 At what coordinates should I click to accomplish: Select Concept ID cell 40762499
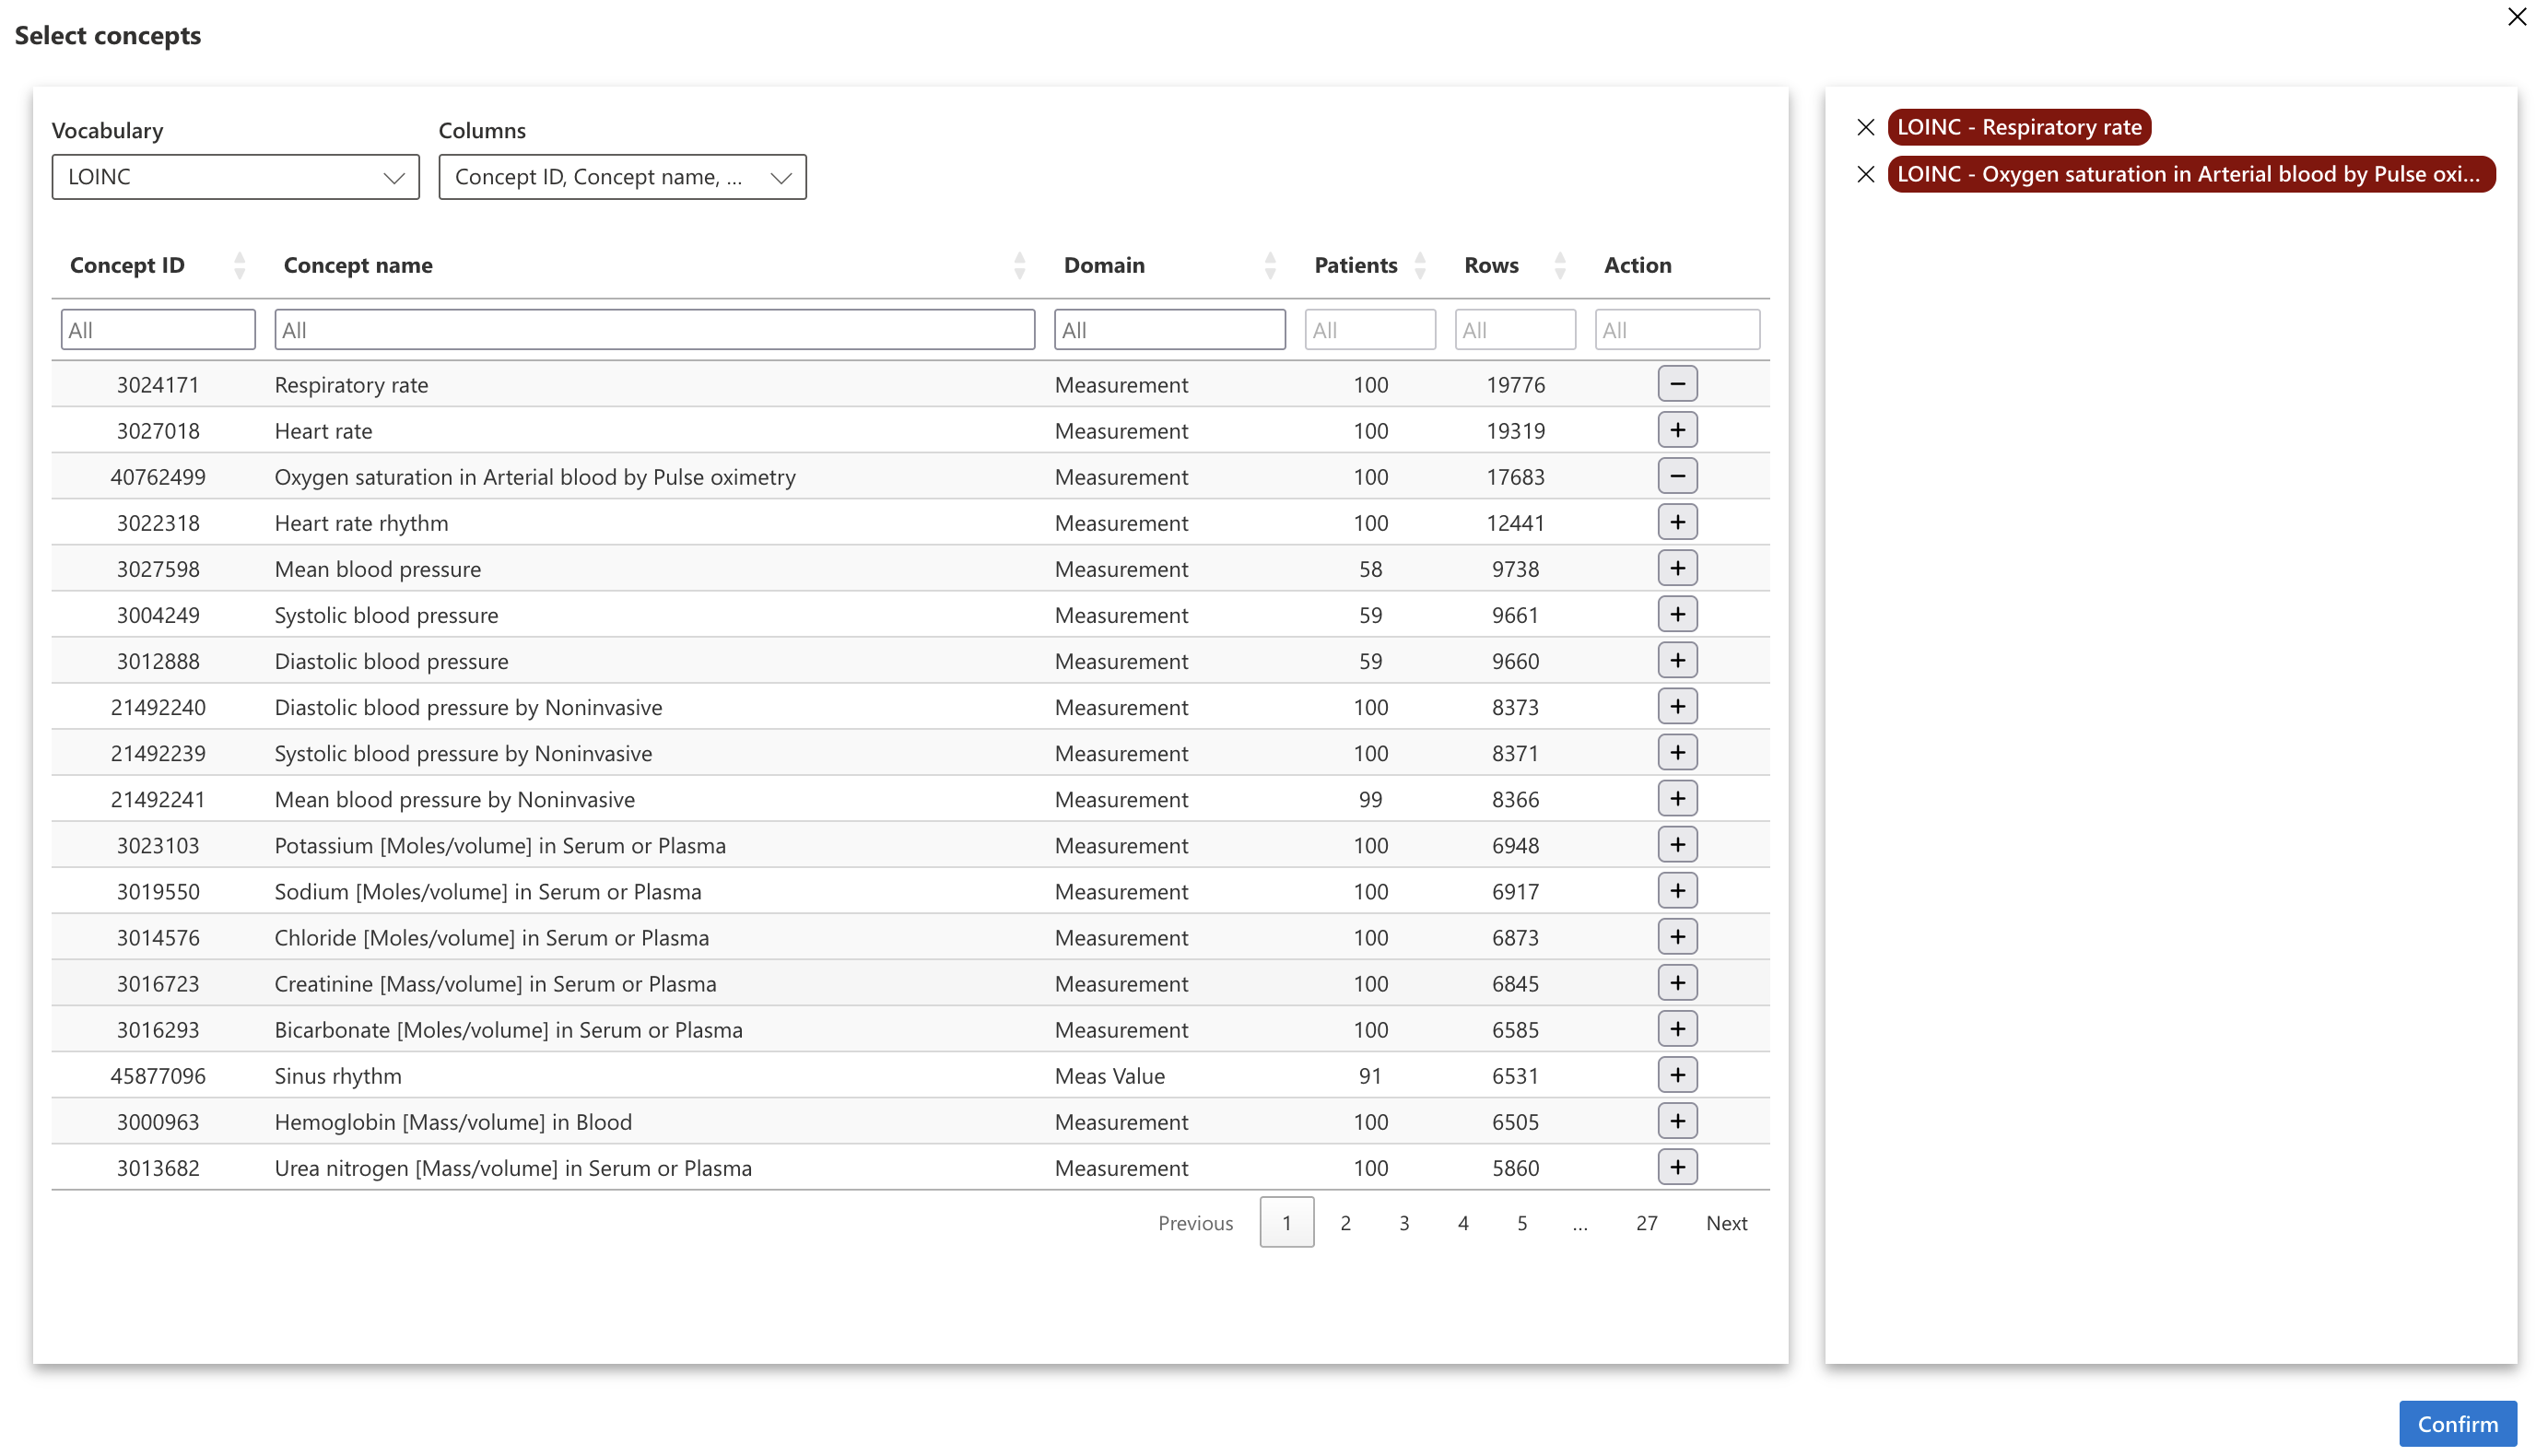point(158,477)
